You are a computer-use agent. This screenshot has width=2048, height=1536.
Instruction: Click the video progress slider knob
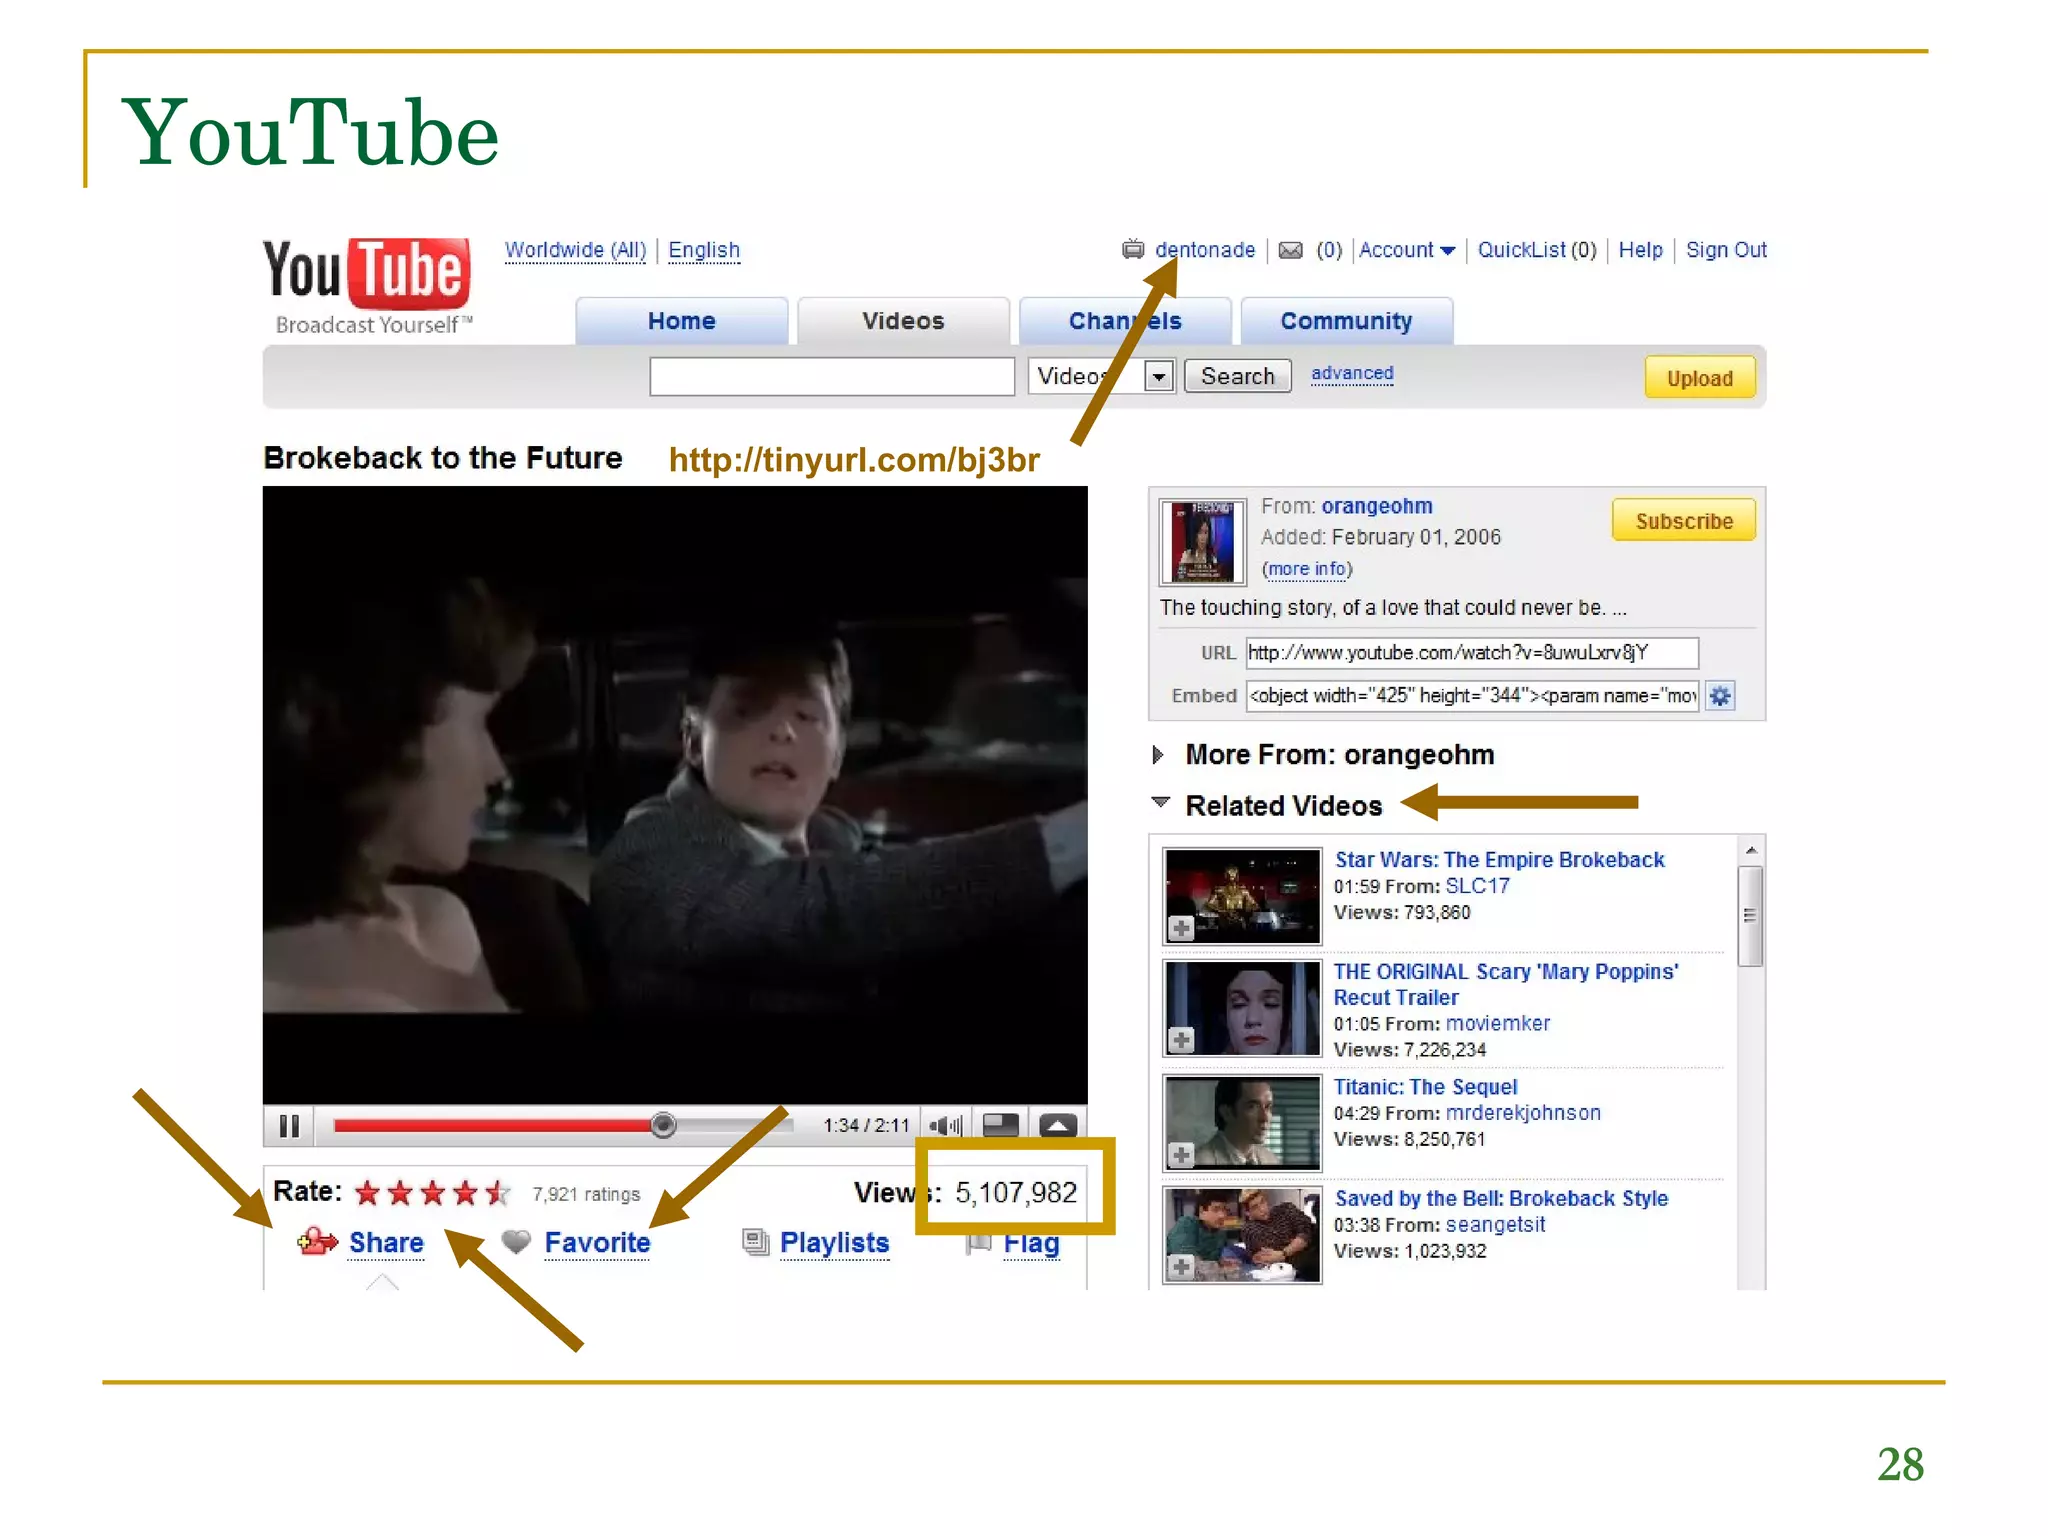[x=663, y=1126]
